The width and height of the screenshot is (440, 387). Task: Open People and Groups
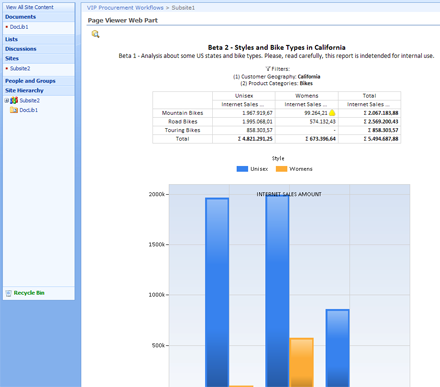tap(30, 81)
